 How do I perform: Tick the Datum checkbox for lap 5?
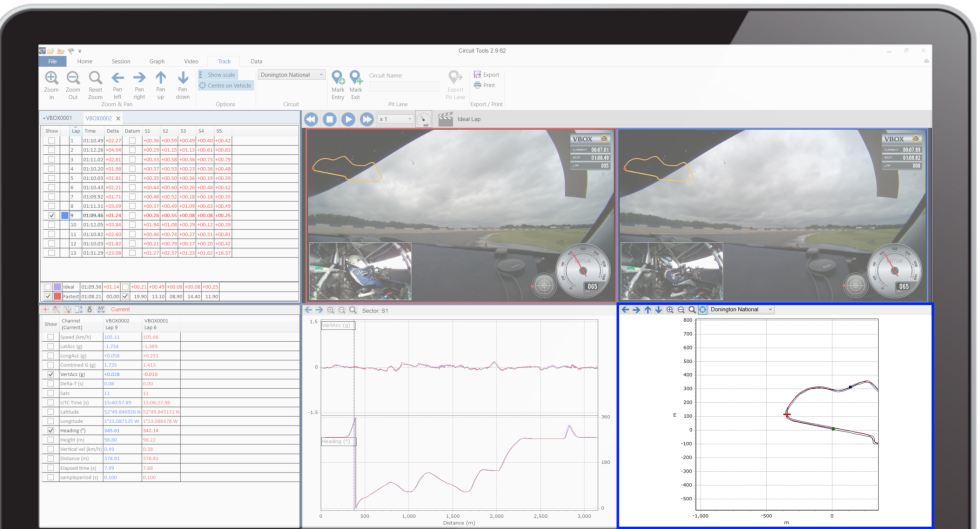(x=132, y=178)
